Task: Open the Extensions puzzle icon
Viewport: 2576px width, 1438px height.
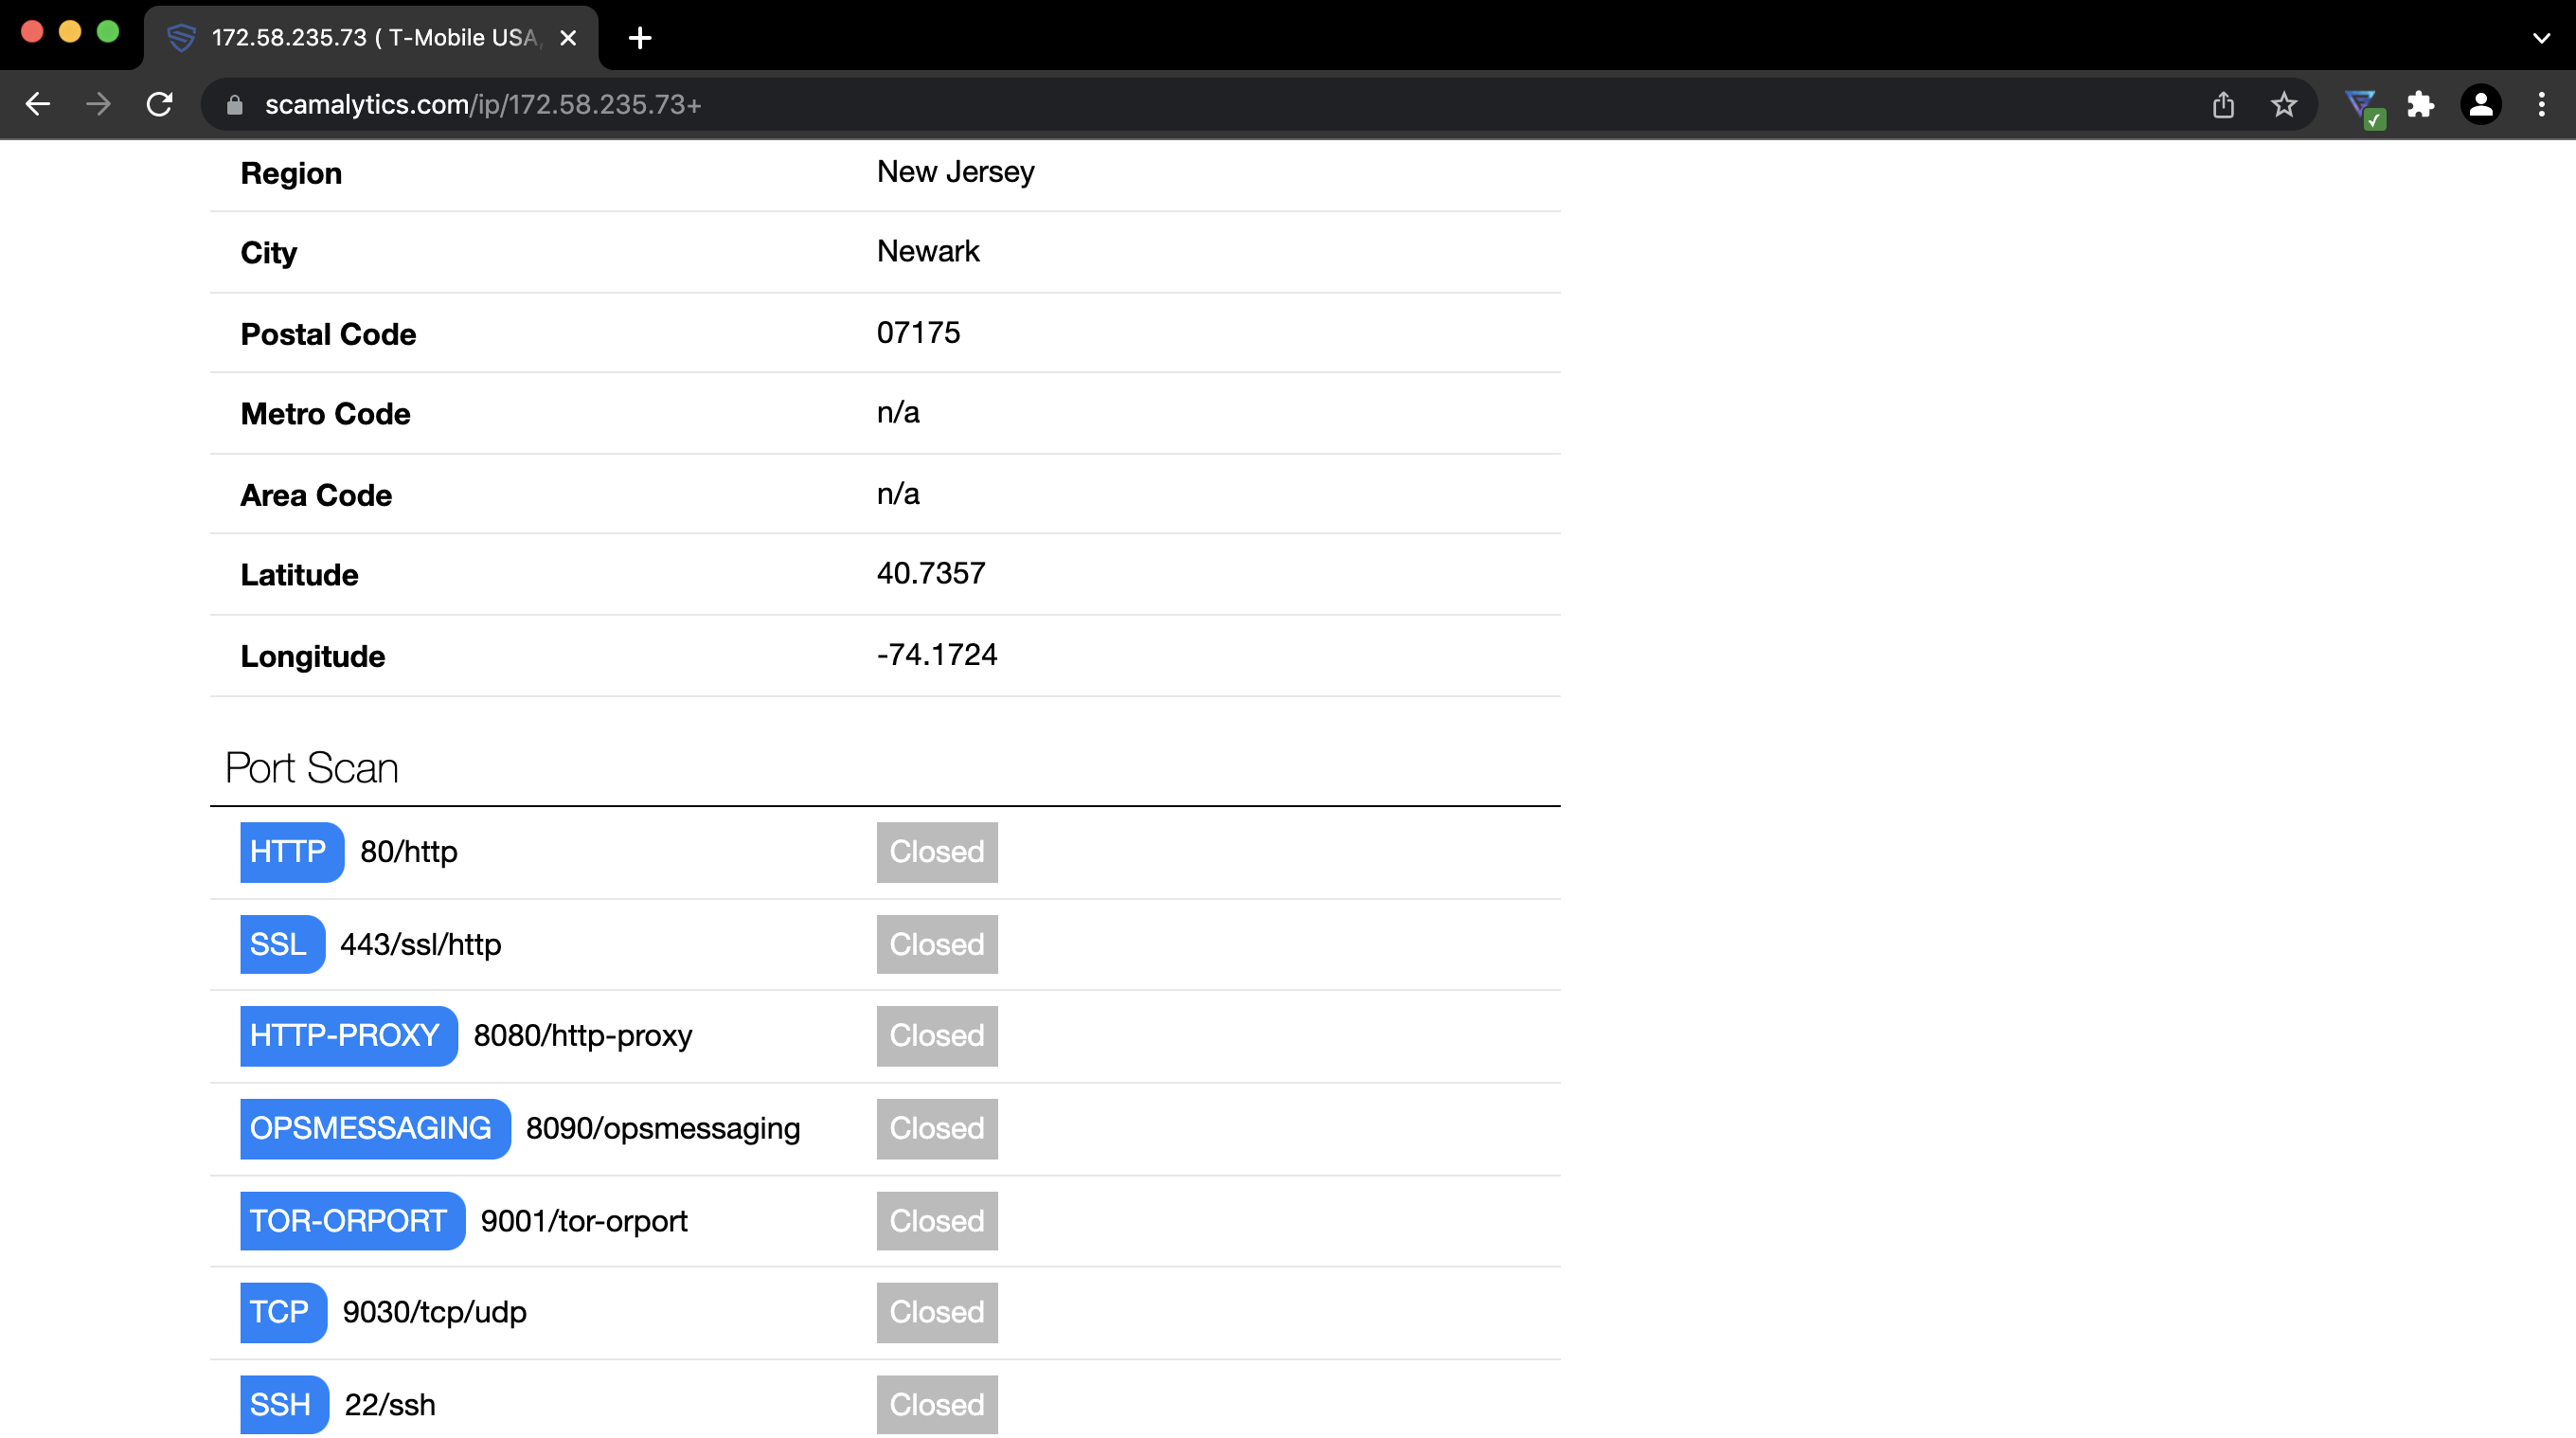Action: click(2421, 104)
